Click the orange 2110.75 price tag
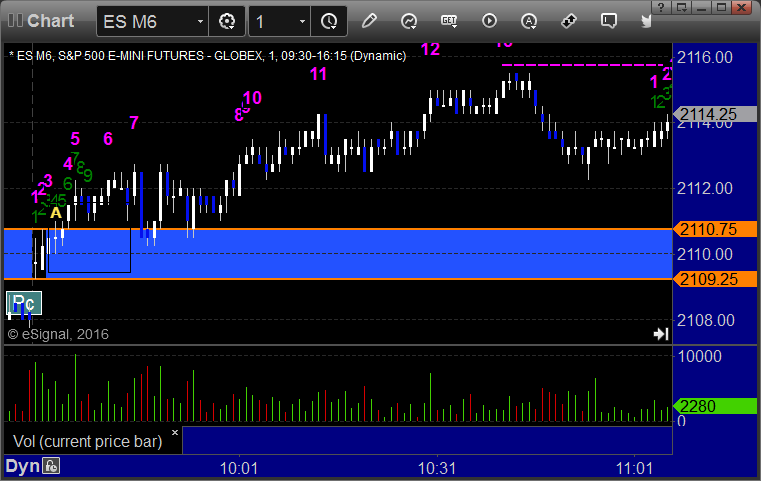 coord(714,229)
